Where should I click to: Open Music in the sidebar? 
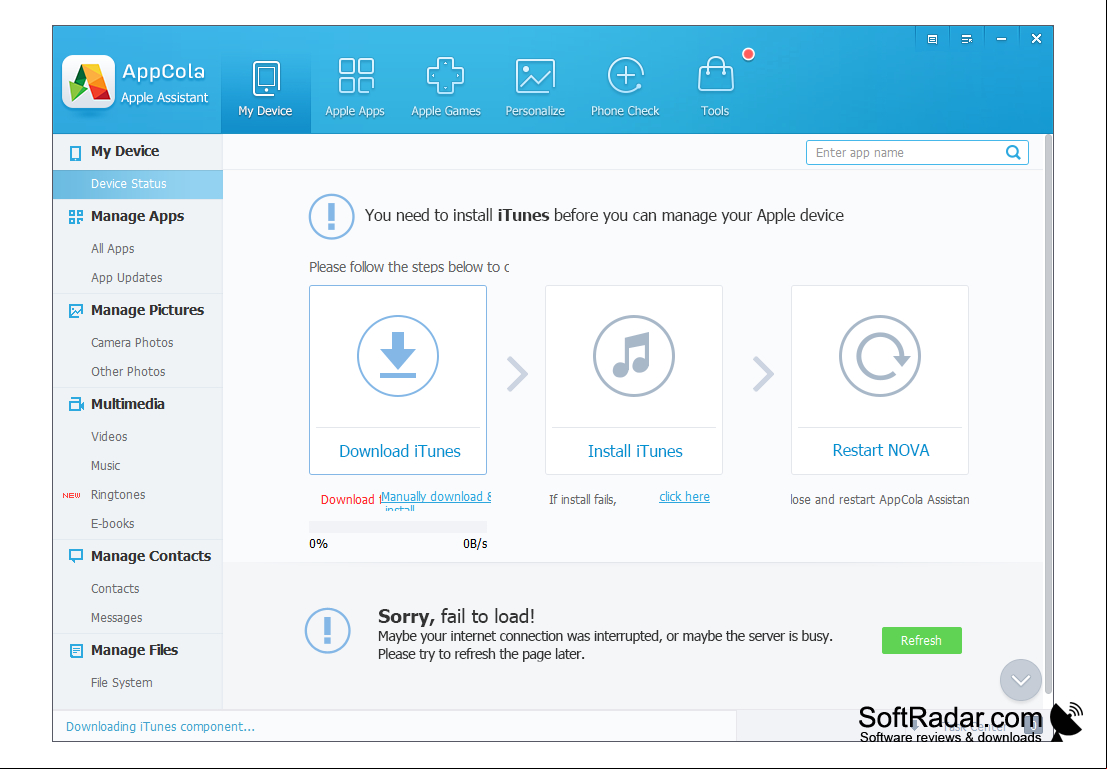pyautogui.click(x=105, y=465)
